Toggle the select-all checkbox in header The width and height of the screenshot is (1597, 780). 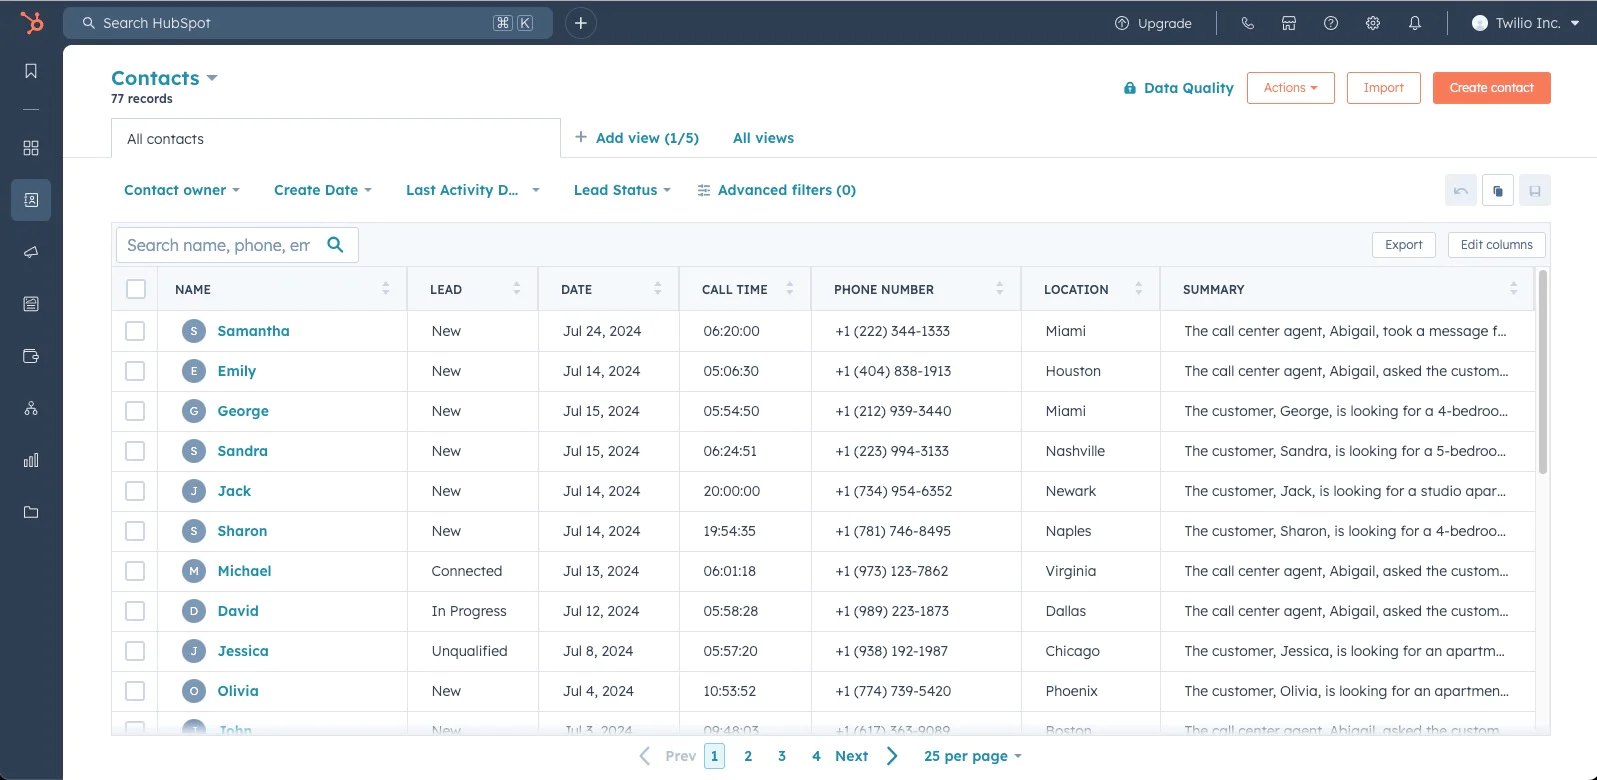pyautogui.click(x=136, y=289)
